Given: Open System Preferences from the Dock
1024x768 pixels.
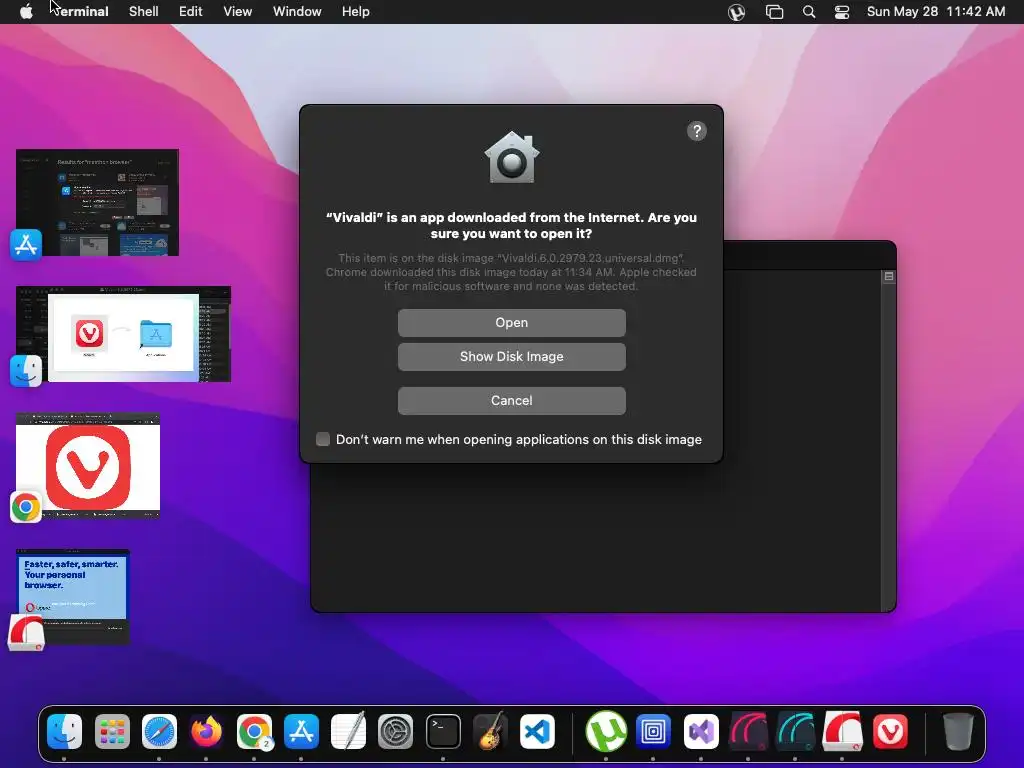Looking at the screenshot, I should [x=396, y=731].
